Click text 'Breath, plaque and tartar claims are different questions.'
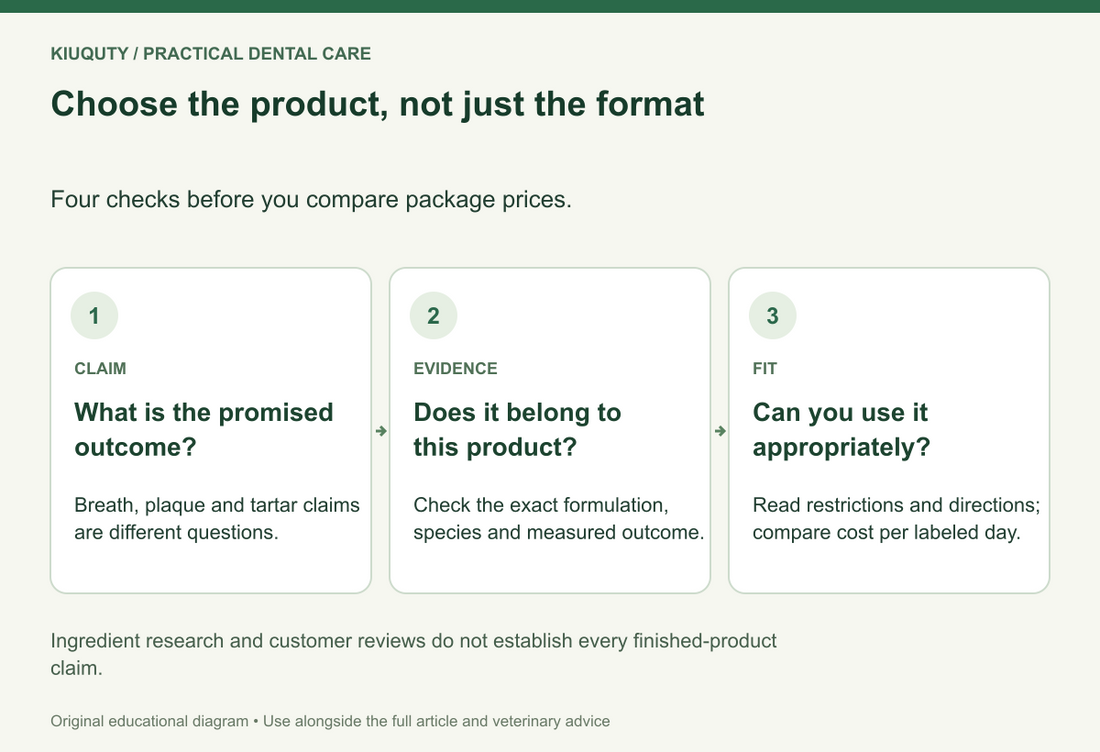This screenshot has height=752, width=1100. [217, 518]
